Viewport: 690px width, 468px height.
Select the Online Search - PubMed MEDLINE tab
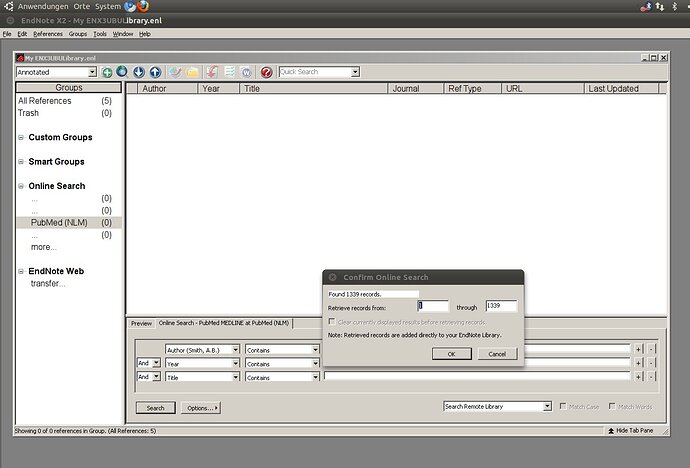tap(224, 323)
